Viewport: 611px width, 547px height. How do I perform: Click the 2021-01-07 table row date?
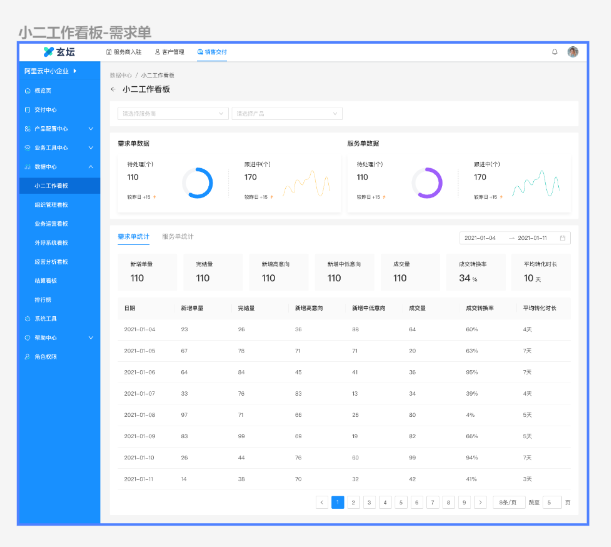(x=140, y=393)
